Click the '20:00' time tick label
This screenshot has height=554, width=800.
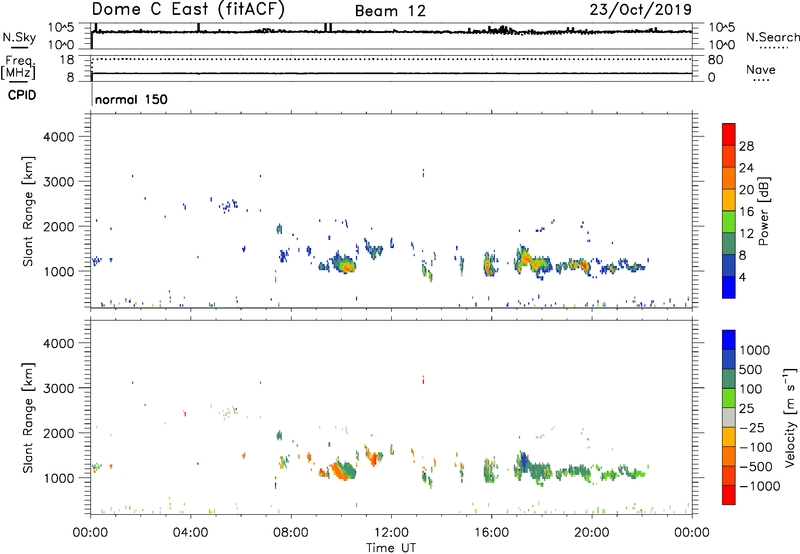click(x=592, y=533)
